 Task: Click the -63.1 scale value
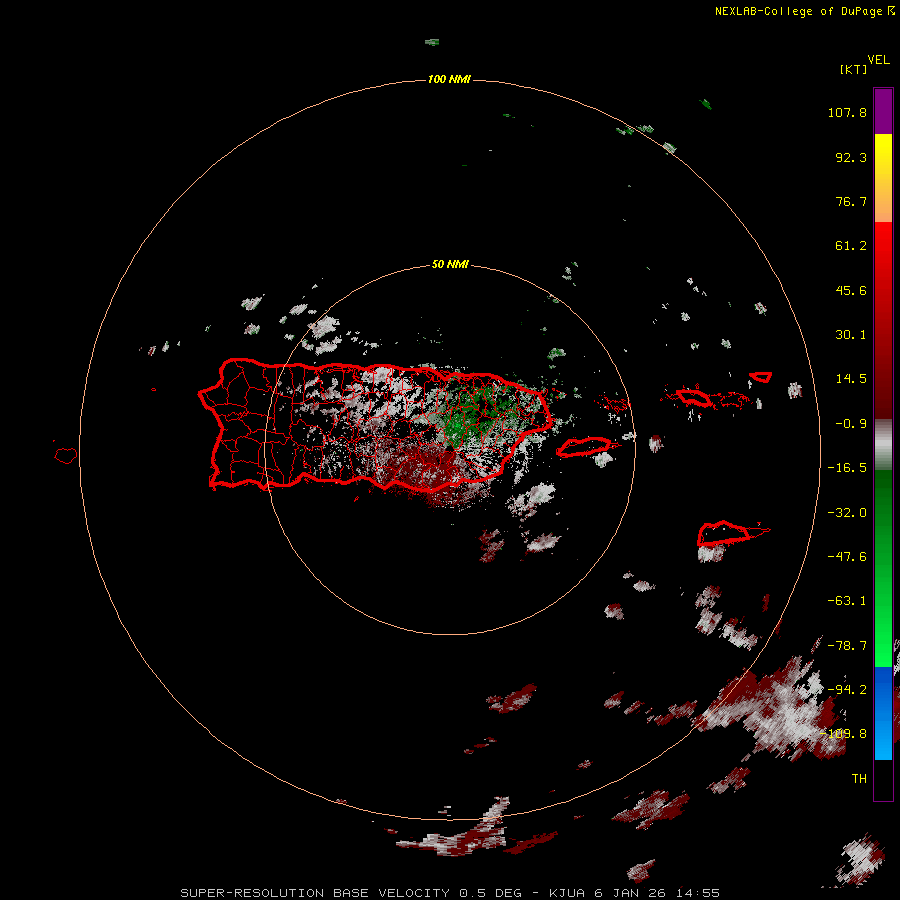(847, 601)
